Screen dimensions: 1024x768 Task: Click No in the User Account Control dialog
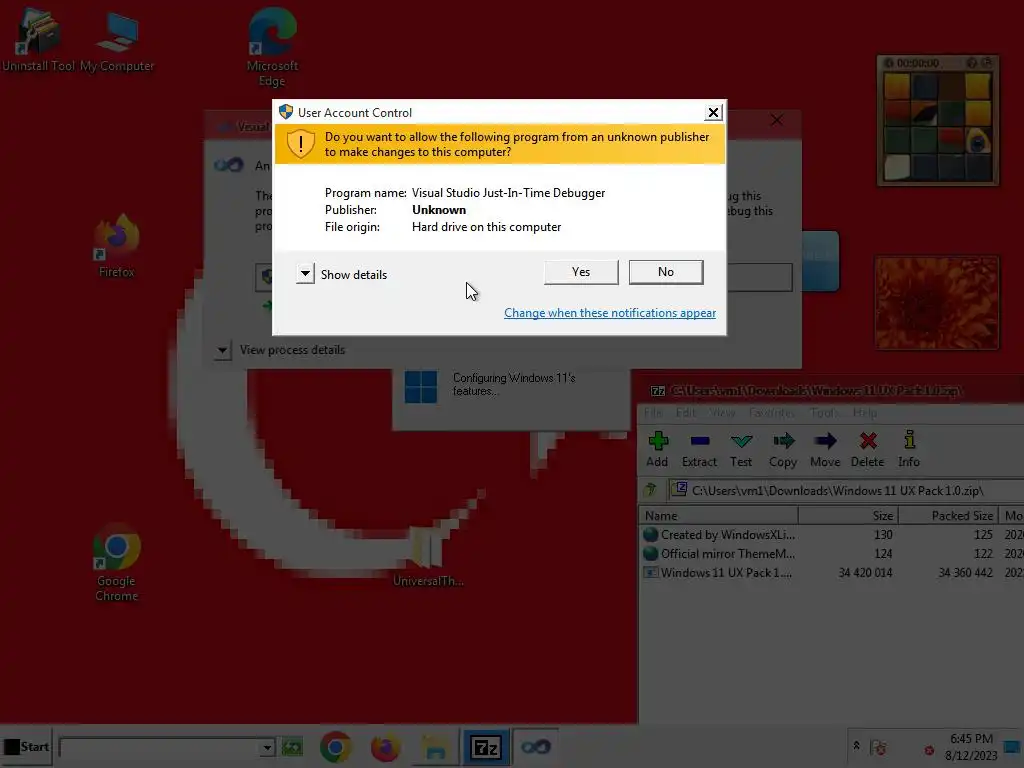coord(665,272)
